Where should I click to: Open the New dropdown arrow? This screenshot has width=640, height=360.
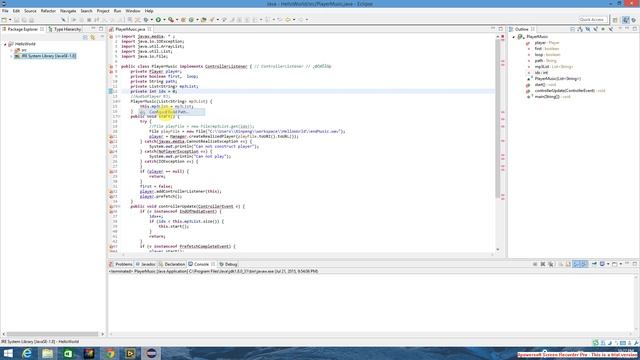pyautogui.click(x=10, y=20)
